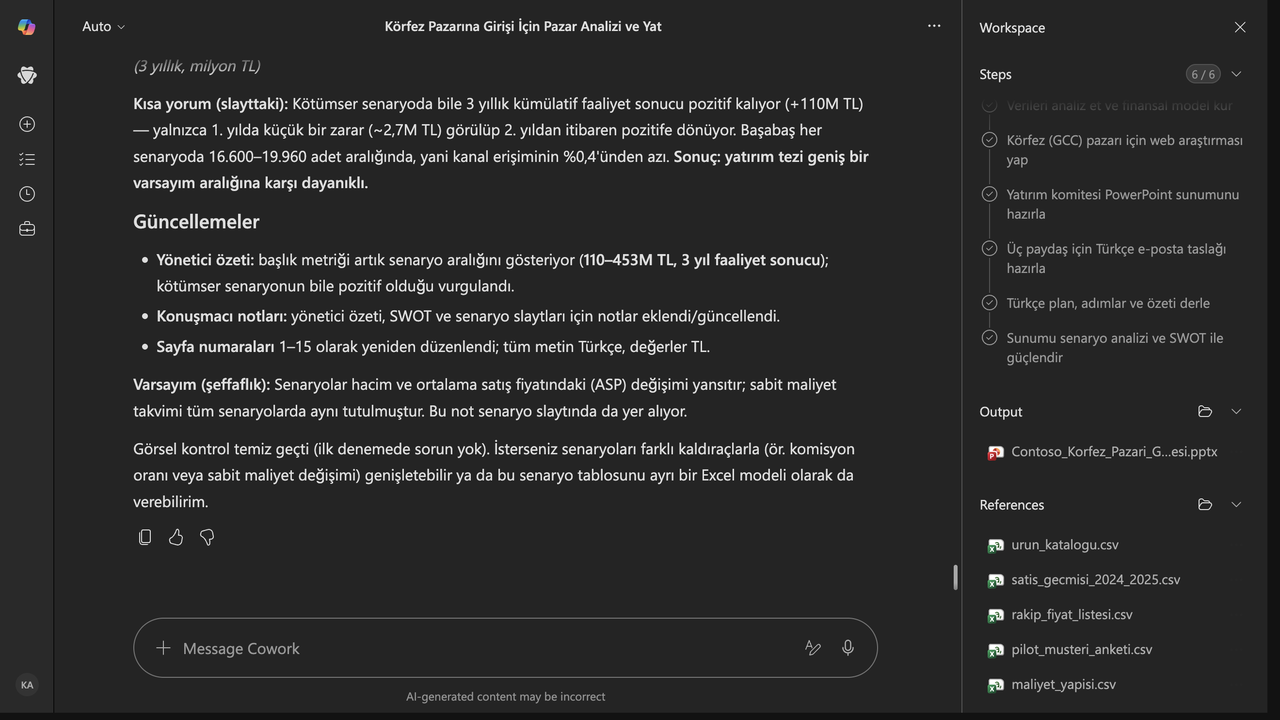
Task: Open the tasks list icon in sidebar
Action: coord(27,159)
